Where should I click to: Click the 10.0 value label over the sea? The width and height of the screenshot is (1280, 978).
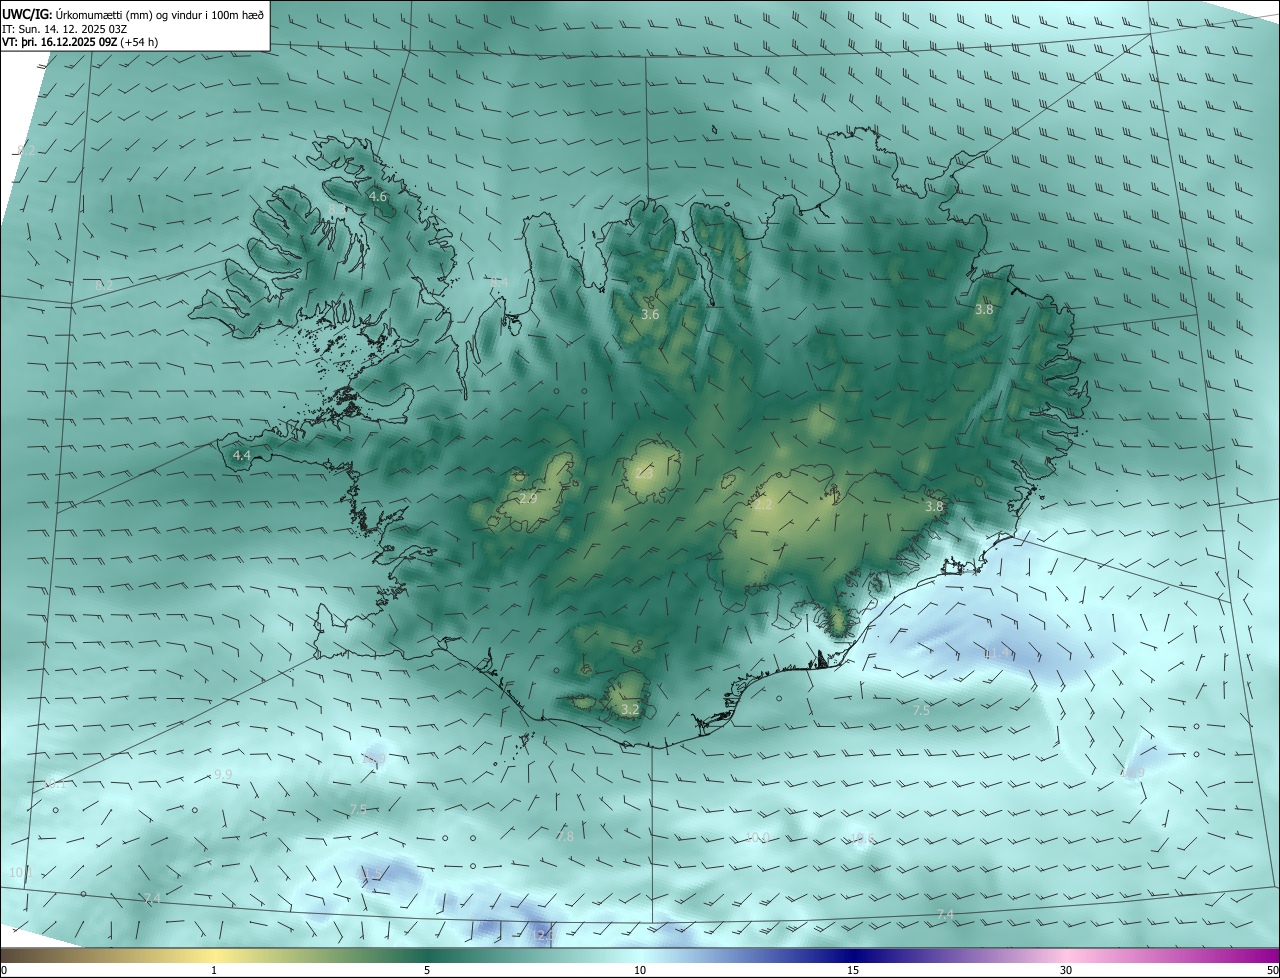tap(758, 838)
